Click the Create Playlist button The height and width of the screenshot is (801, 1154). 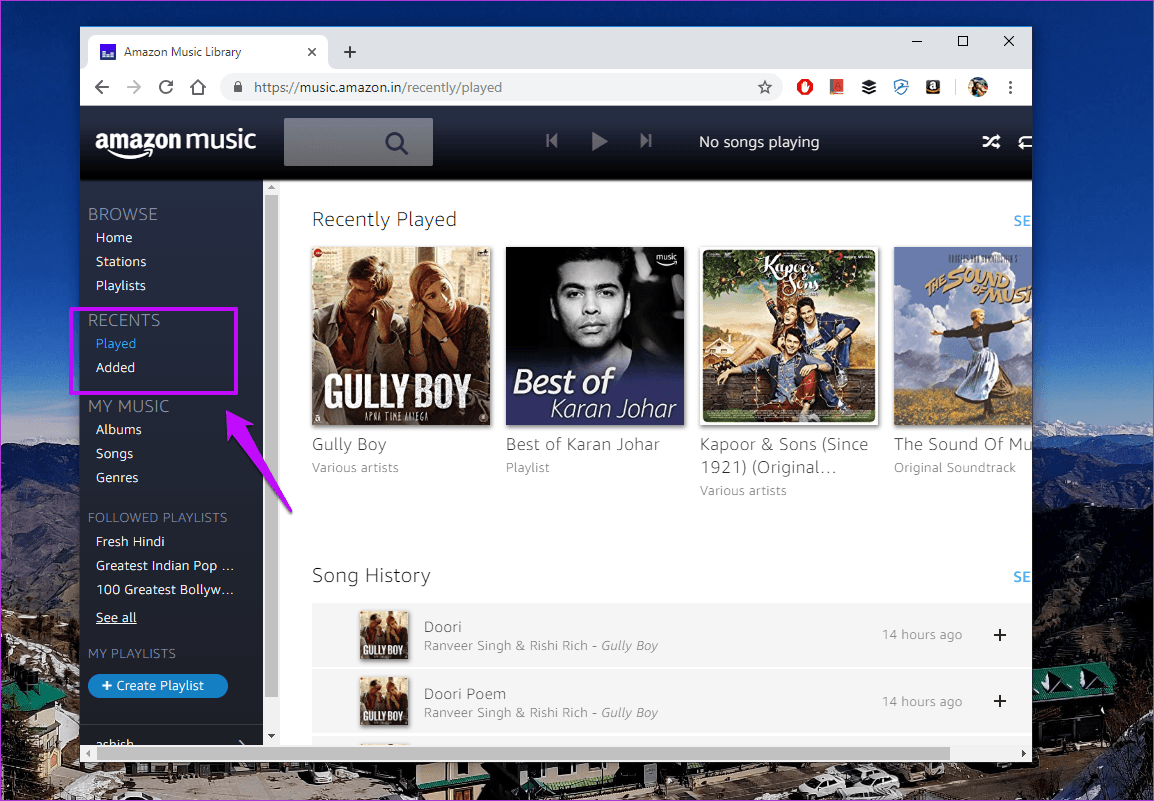(157, 685)
